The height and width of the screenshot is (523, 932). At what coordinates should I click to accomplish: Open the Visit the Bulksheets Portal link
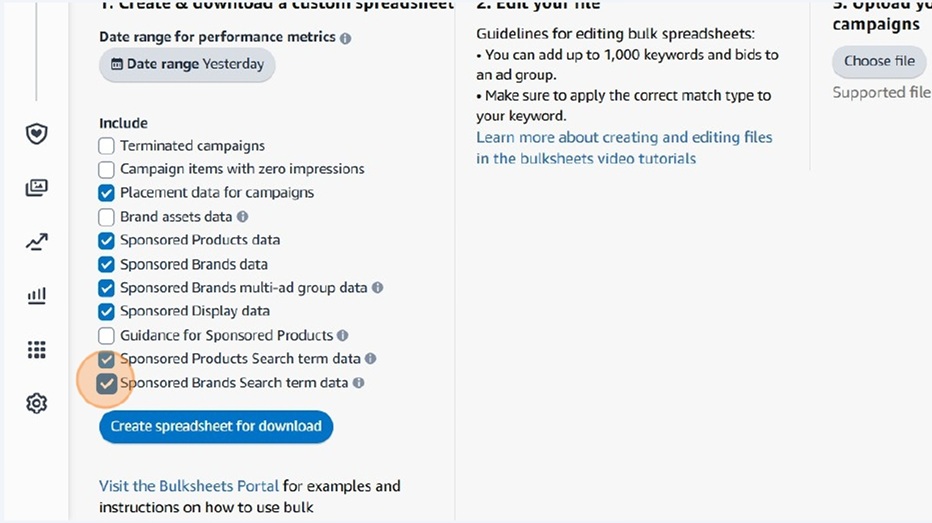(x=189, y=486)
